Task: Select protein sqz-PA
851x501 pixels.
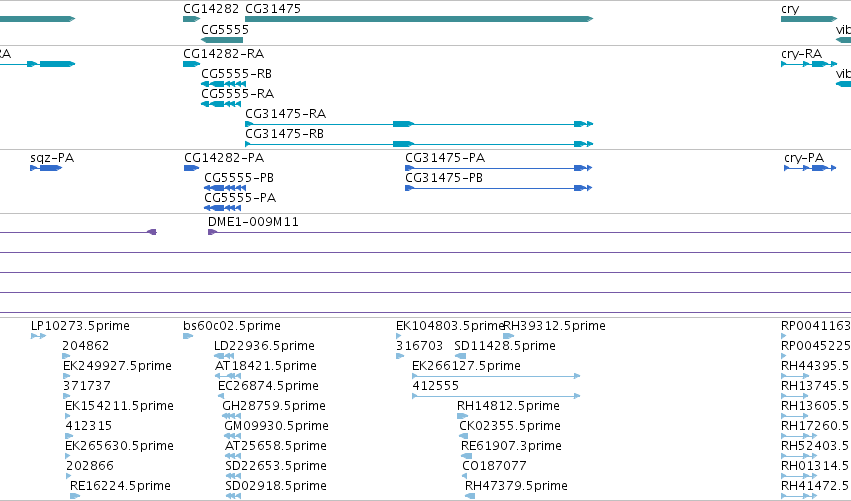Action: tap(46, 168)
